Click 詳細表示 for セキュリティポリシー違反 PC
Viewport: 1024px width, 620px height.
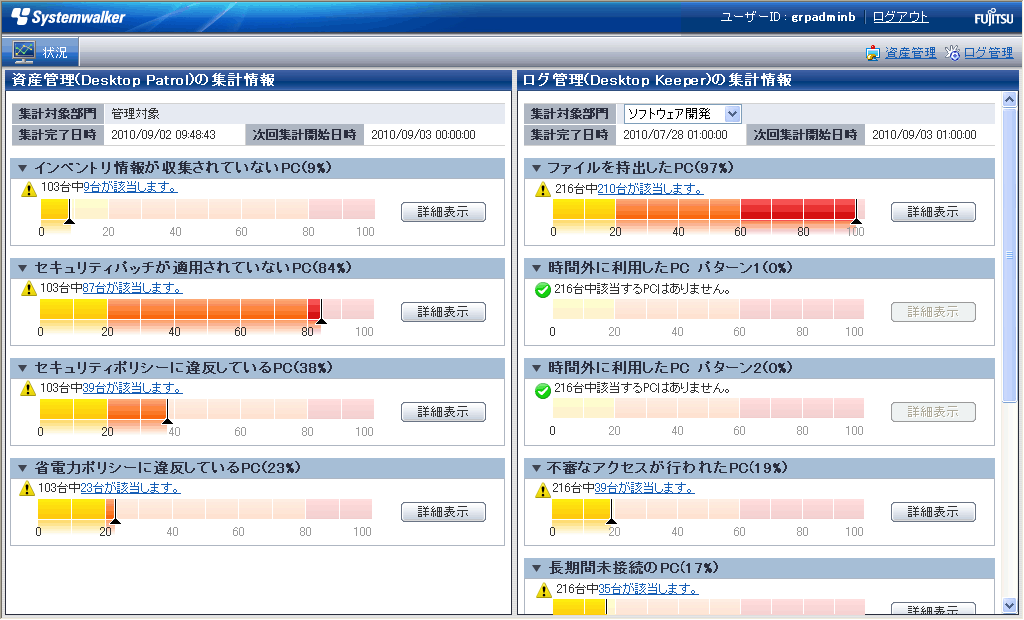(443, 412)
